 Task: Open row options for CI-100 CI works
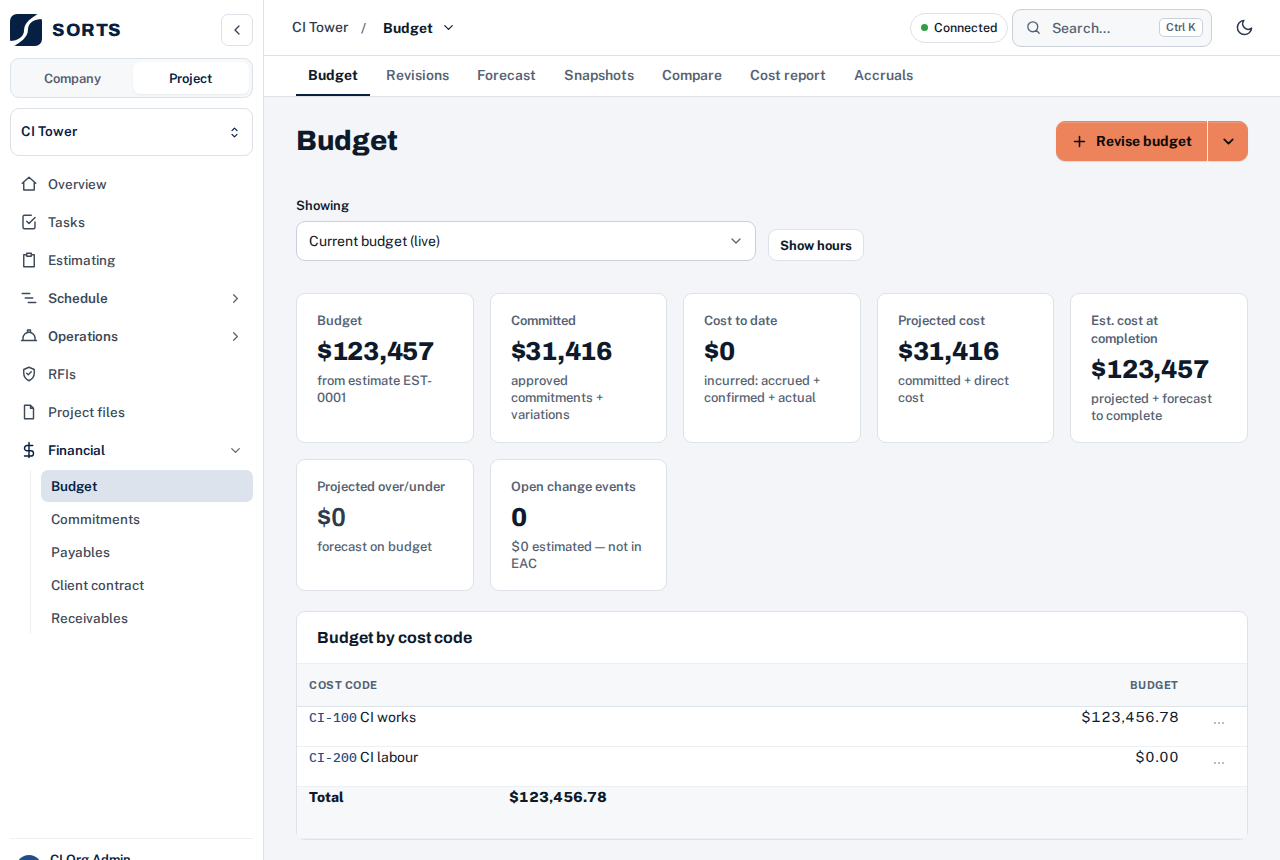pyautogui.click(x=1218, y=722)
